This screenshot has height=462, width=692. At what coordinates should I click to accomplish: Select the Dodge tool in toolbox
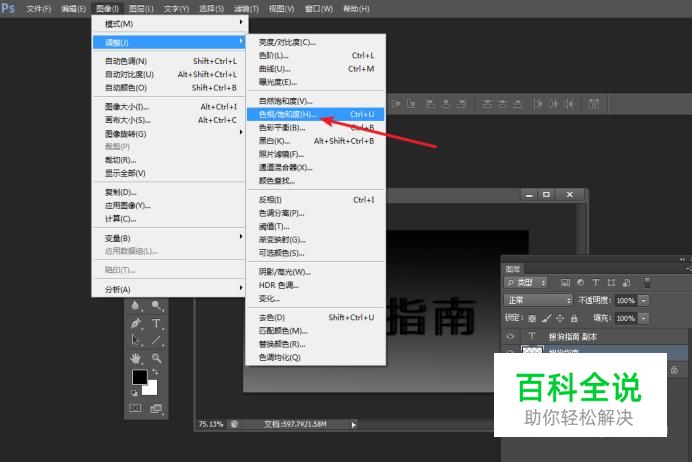pos(156,305)
